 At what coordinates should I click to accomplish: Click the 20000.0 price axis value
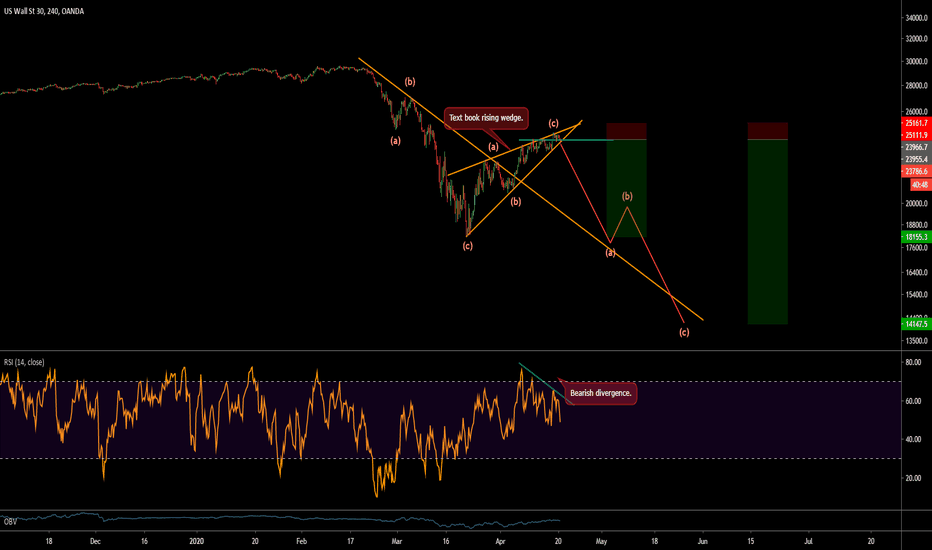click(917, 203)
